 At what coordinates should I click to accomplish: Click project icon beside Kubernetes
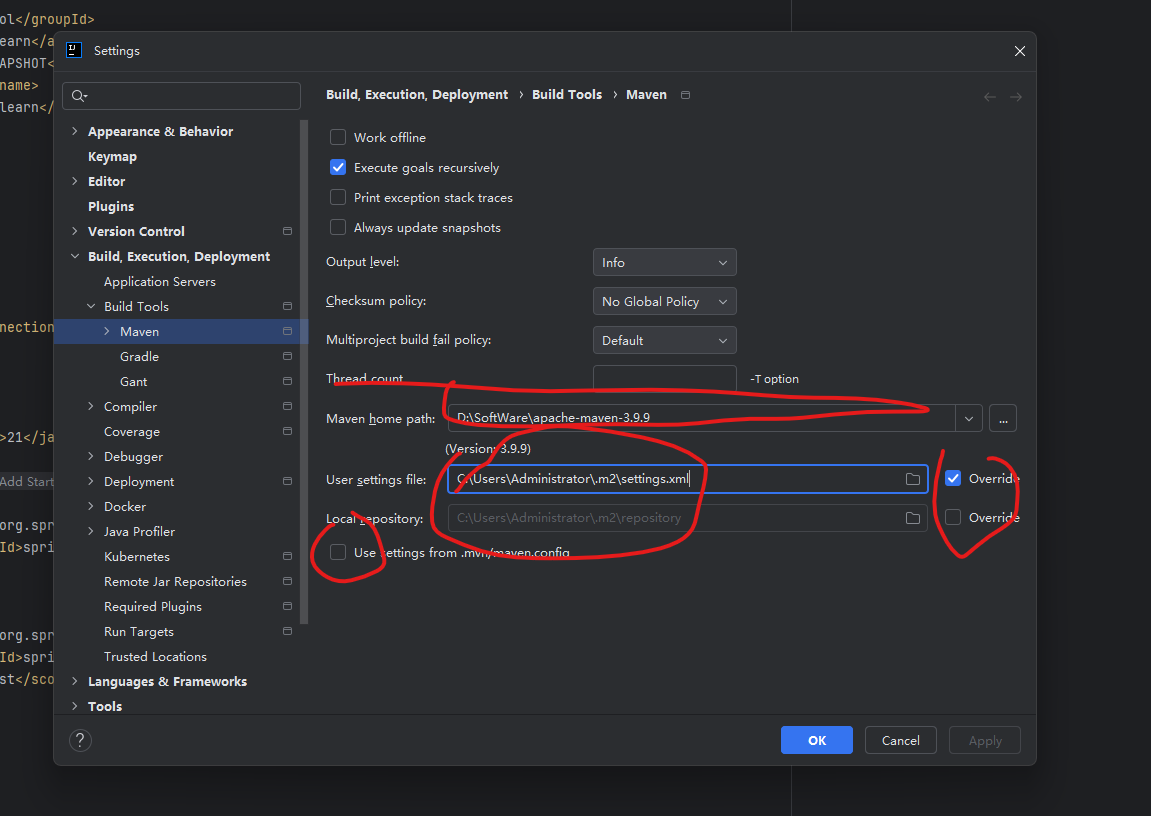tap(287, 556)
